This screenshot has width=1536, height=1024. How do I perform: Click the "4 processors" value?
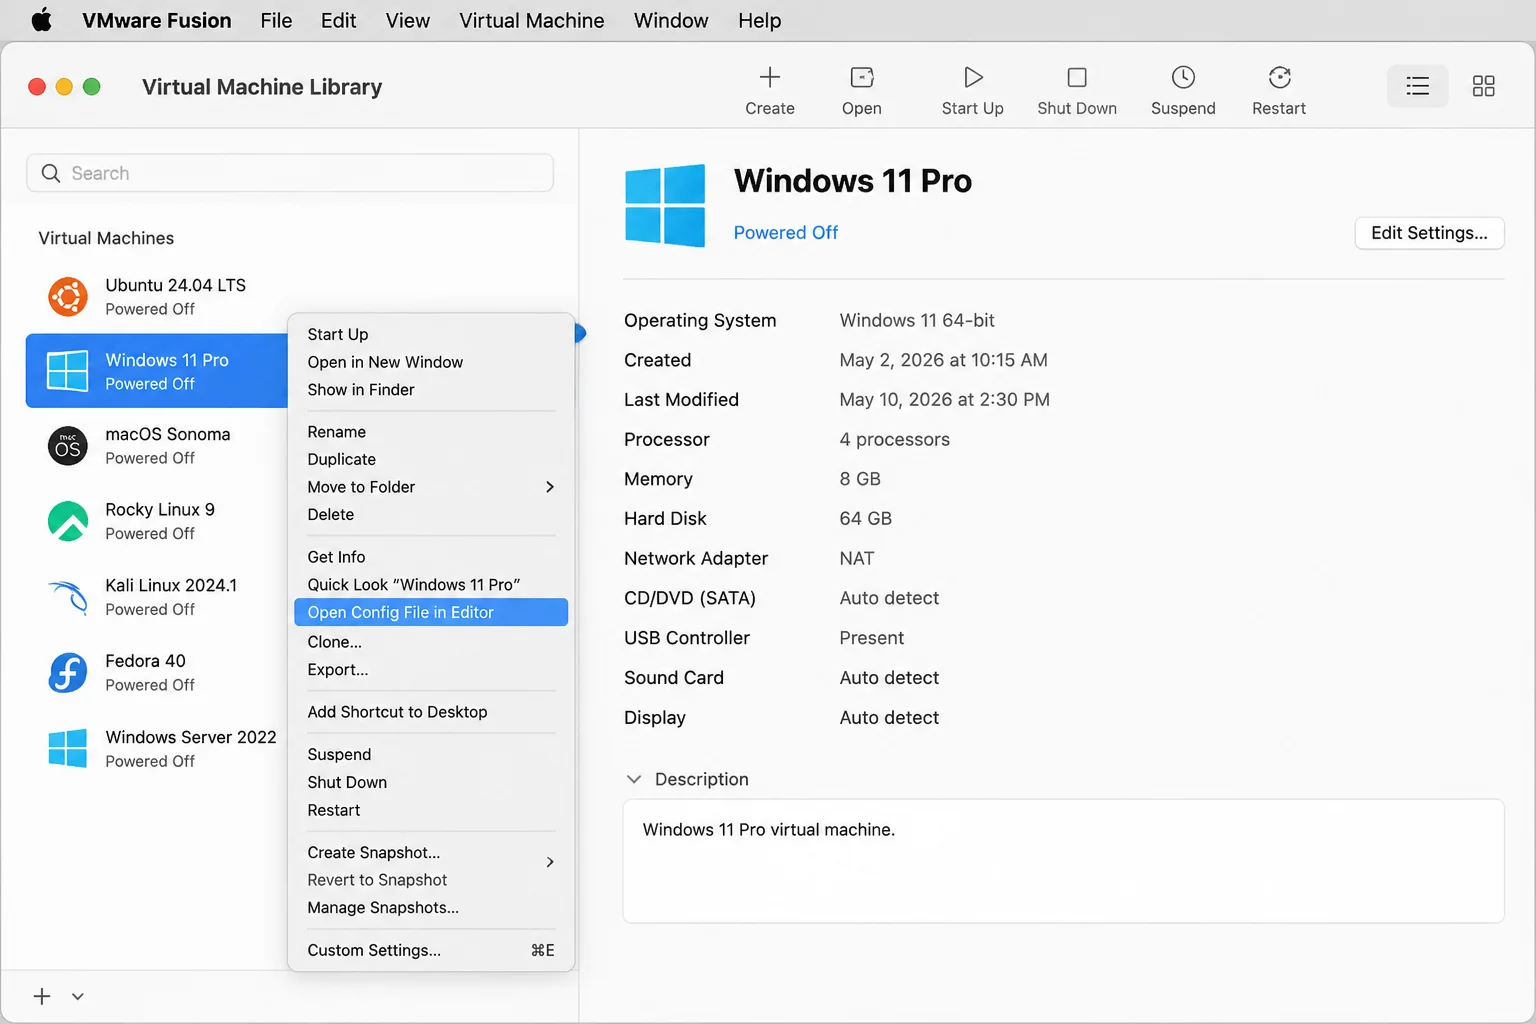(895, 439)
